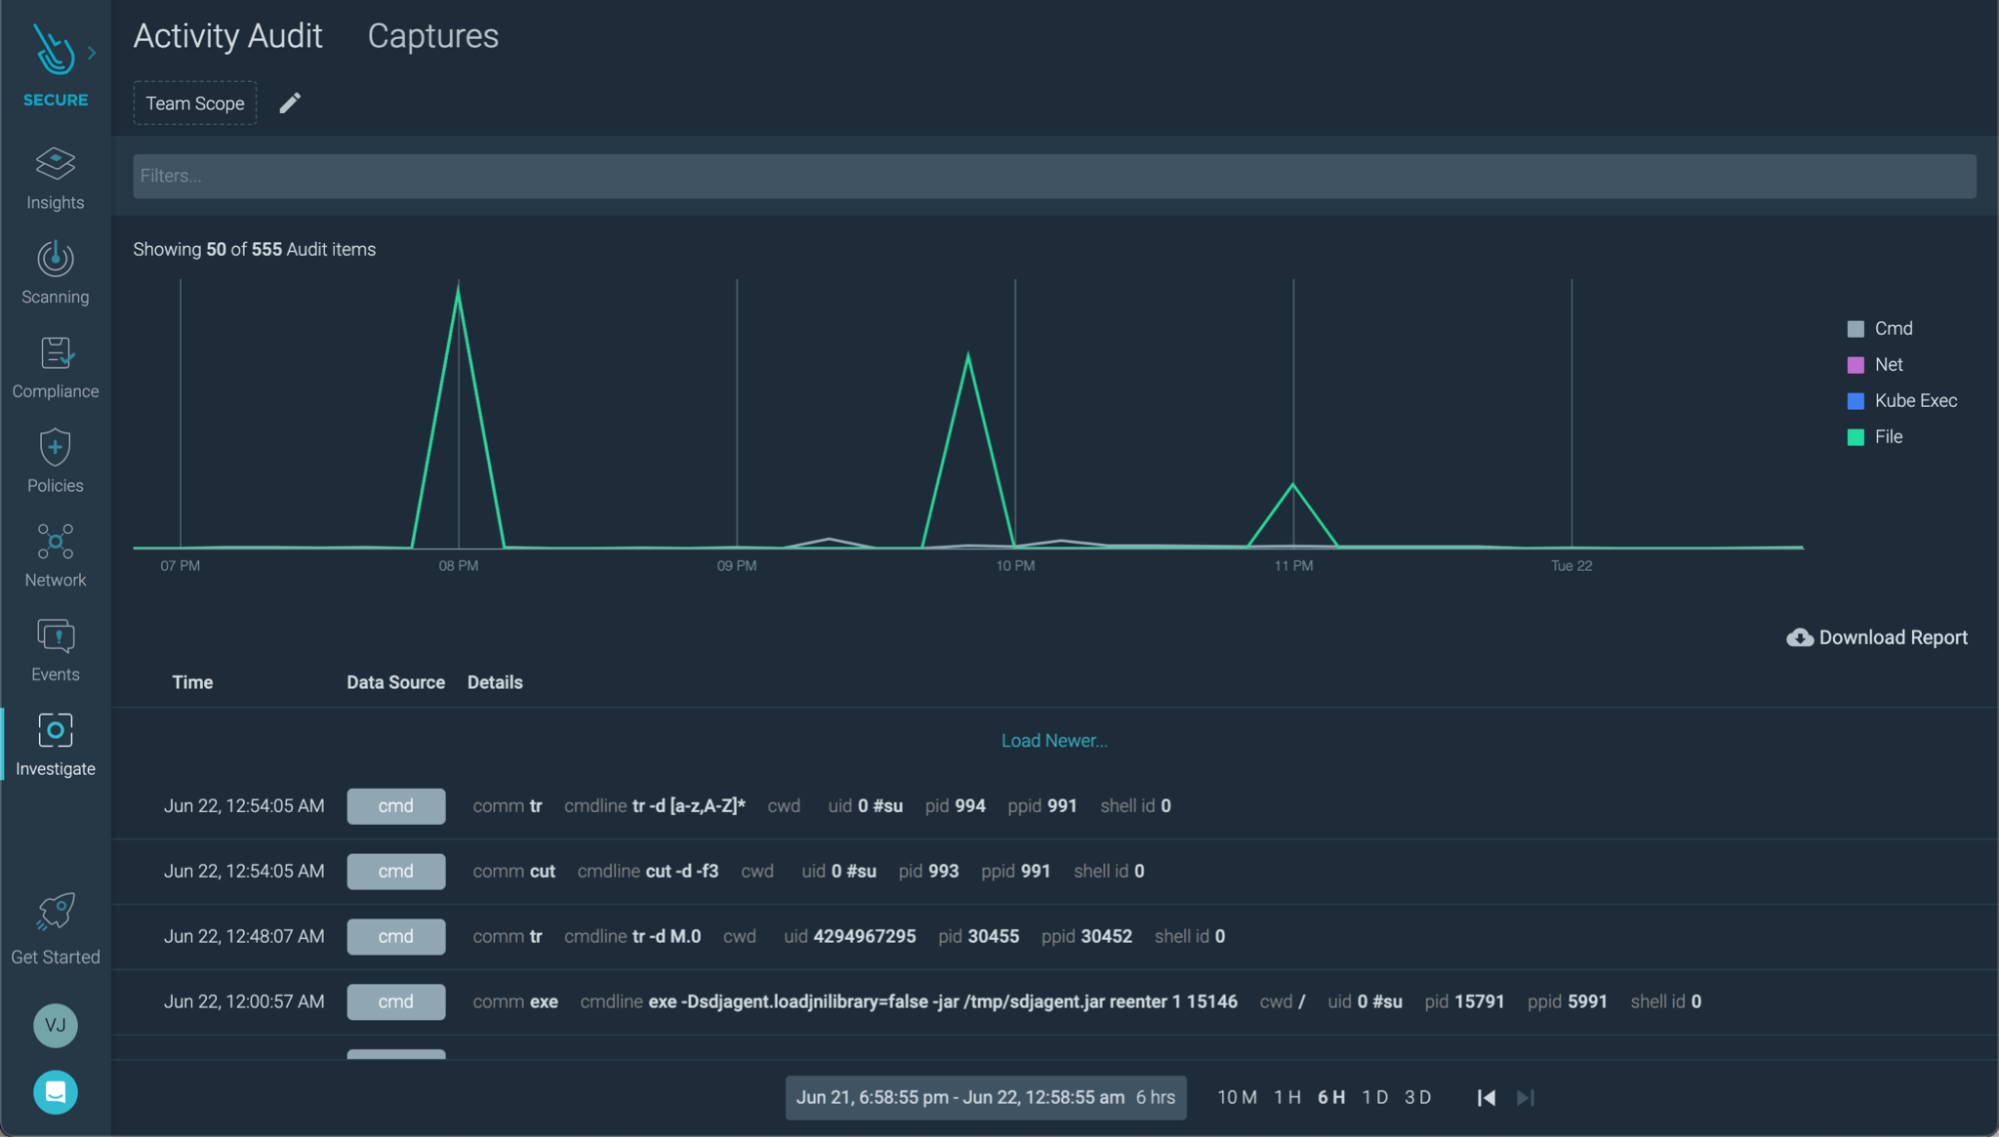This screenshot has height=1138, width=1999.
Task: Open the VJ user avatar menu
Action: click(55, 1025)
